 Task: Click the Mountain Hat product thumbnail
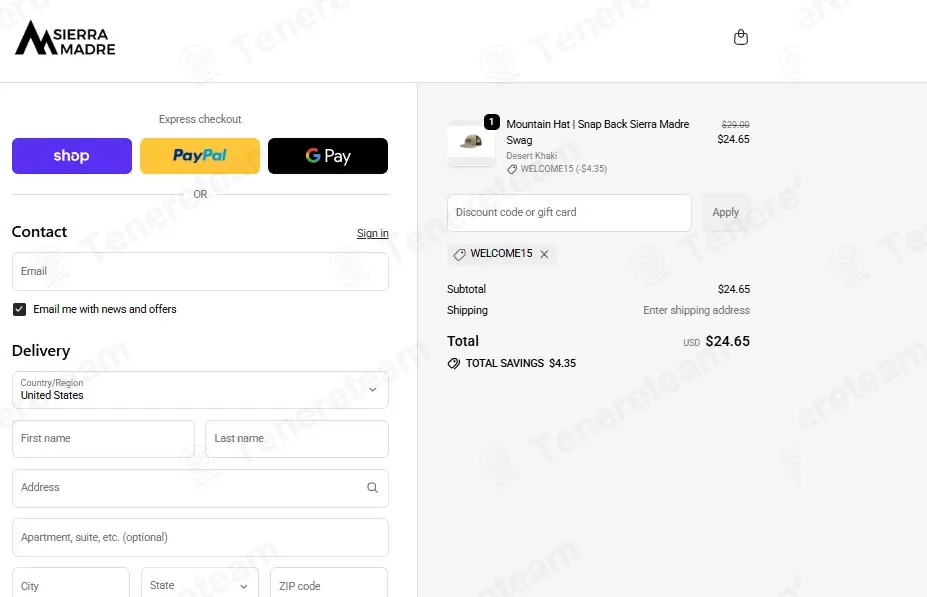click(x=471, y=142)
